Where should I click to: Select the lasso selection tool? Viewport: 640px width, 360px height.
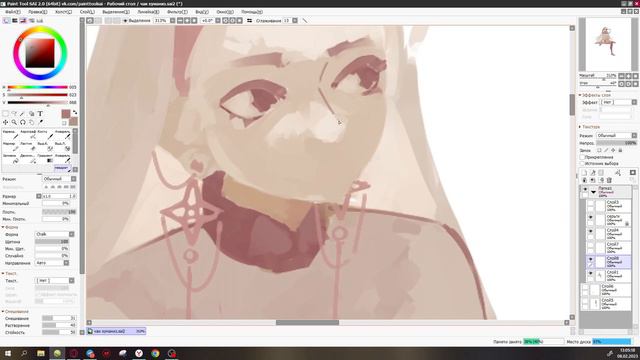pyautogui.click(x=14, y=114)
